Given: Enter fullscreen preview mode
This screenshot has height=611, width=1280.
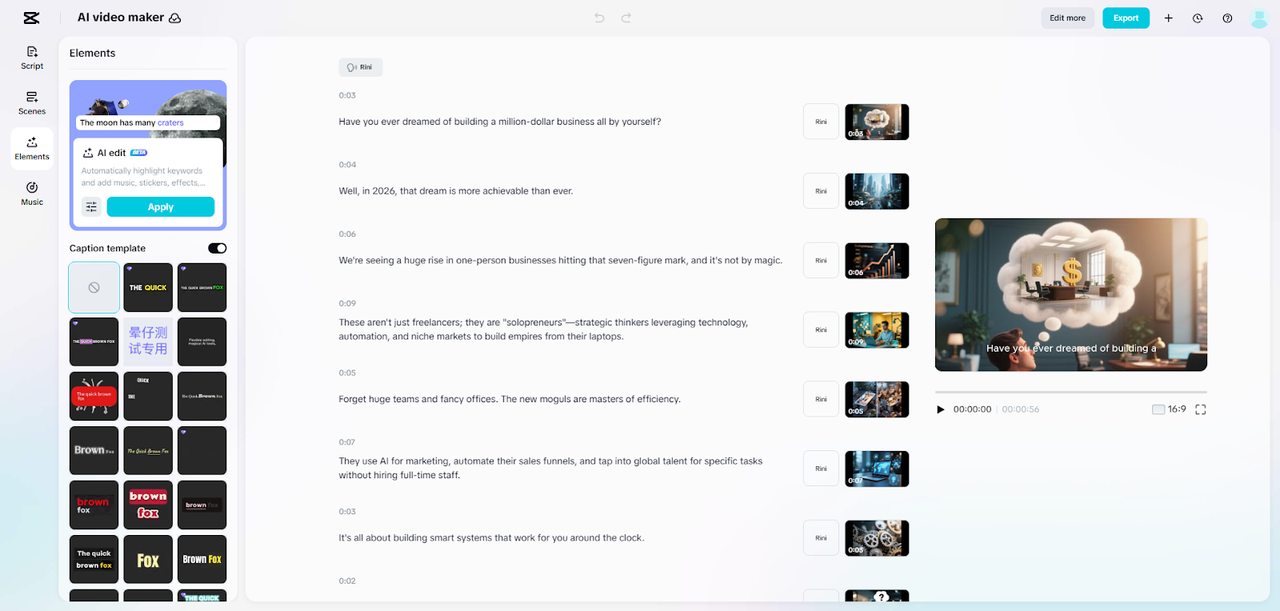Looking at the screenshot, I should click(x=1200, y=409).
